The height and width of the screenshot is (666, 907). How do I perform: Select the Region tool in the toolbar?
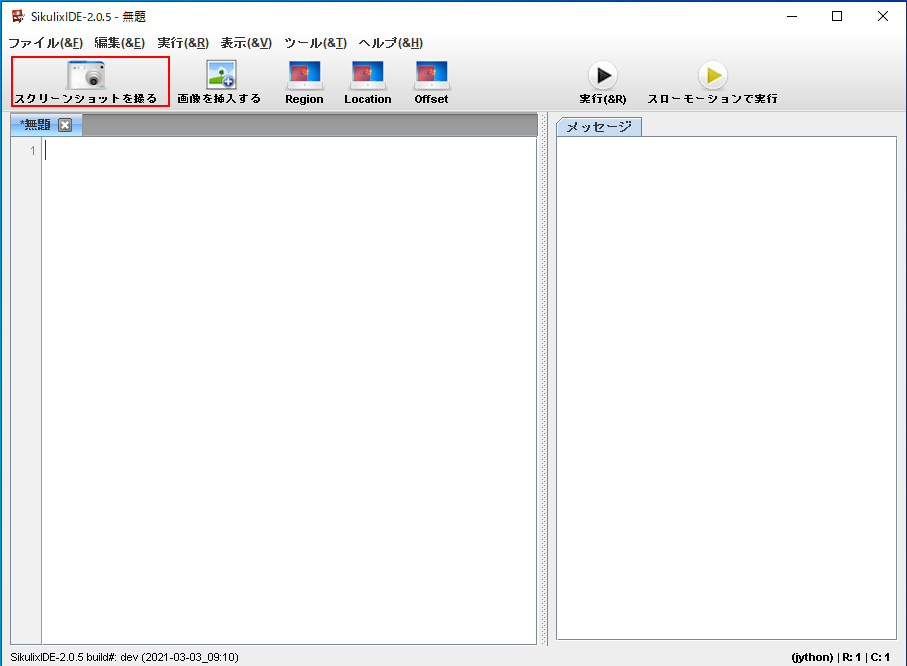click(x=304, y=76)
